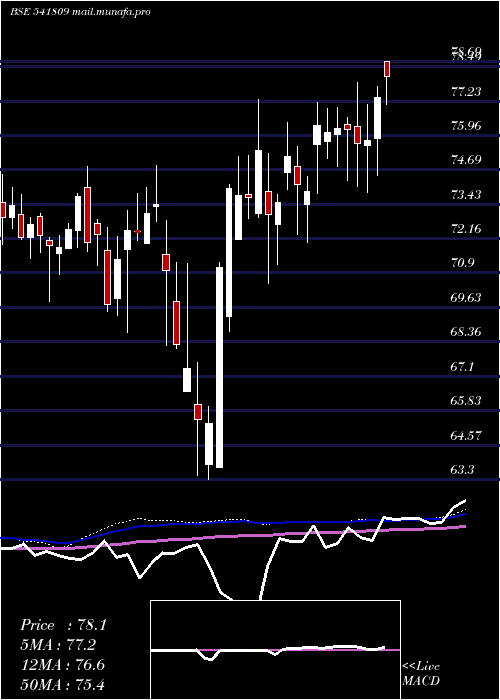Click the 74.69 price axis label
500x700 pixels.
[467, 160]
